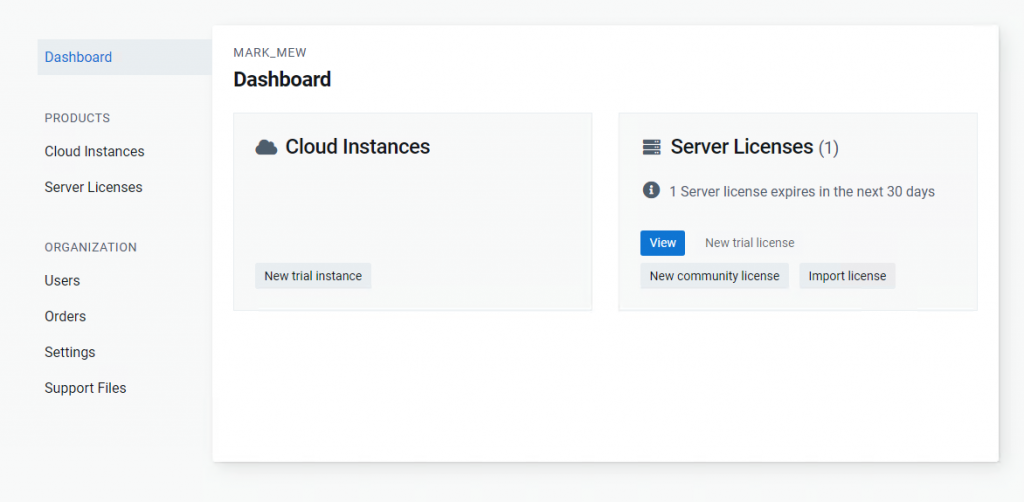Click the New trial license link

pos(749,243)
